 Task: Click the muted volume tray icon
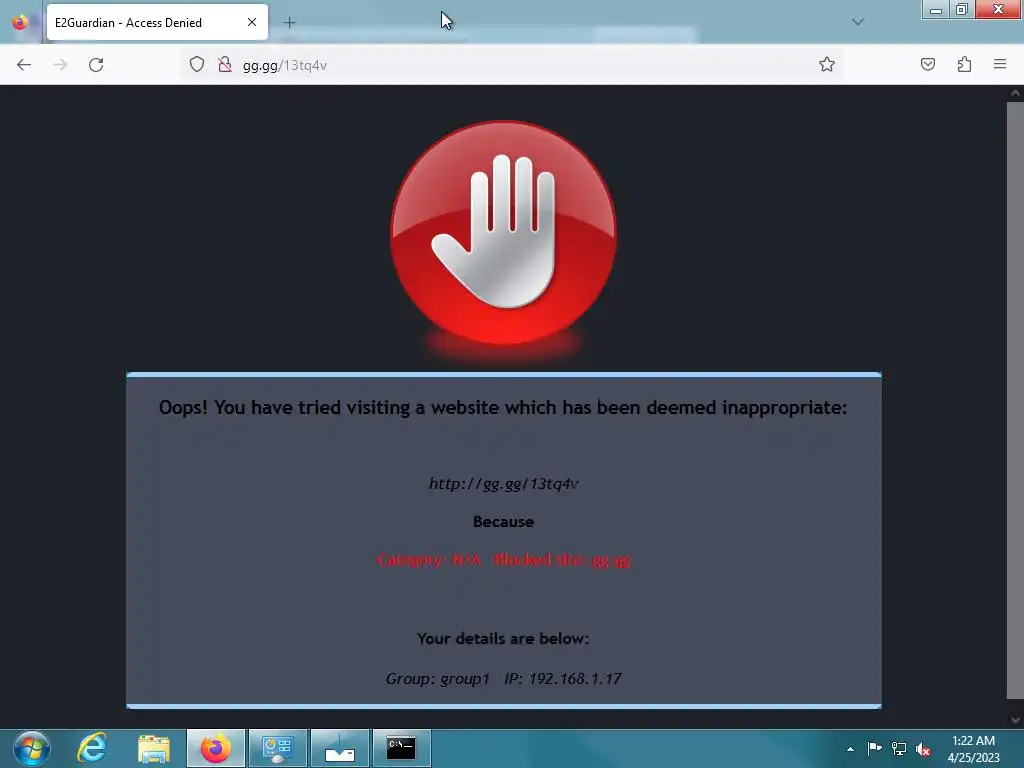(x=923, y=749)
